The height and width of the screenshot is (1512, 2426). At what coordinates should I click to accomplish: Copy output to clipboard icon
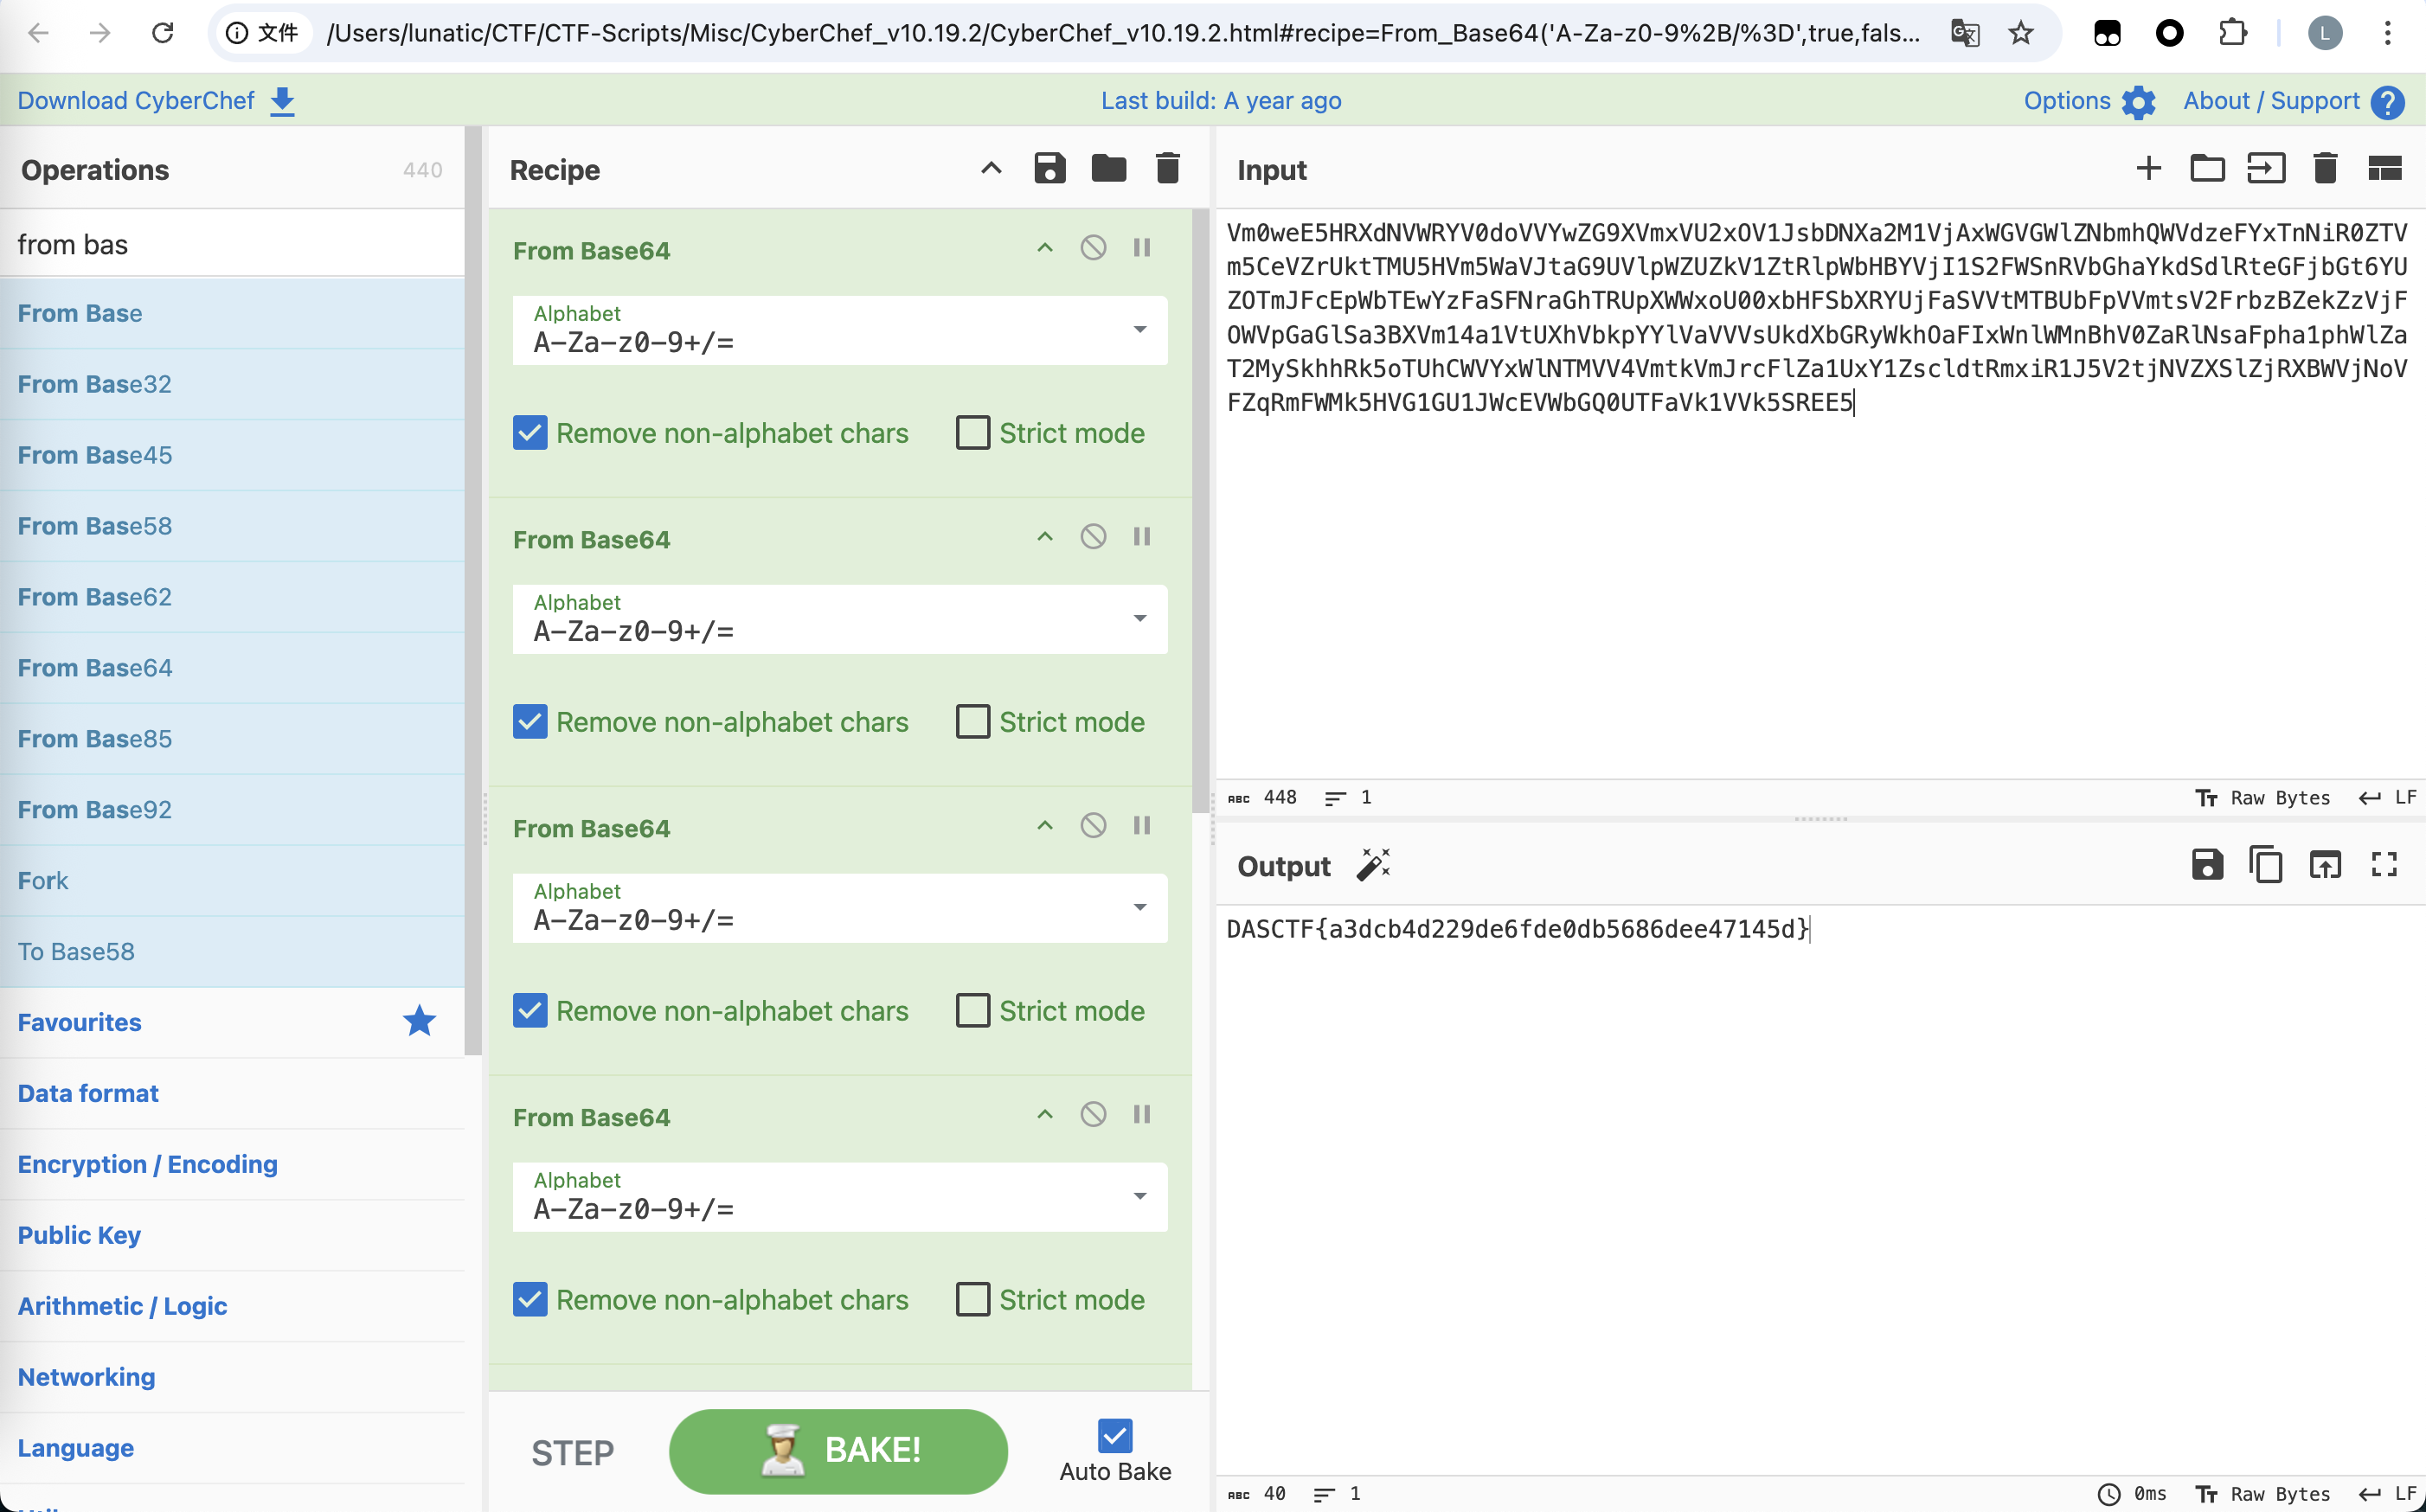coord(2265,864)
